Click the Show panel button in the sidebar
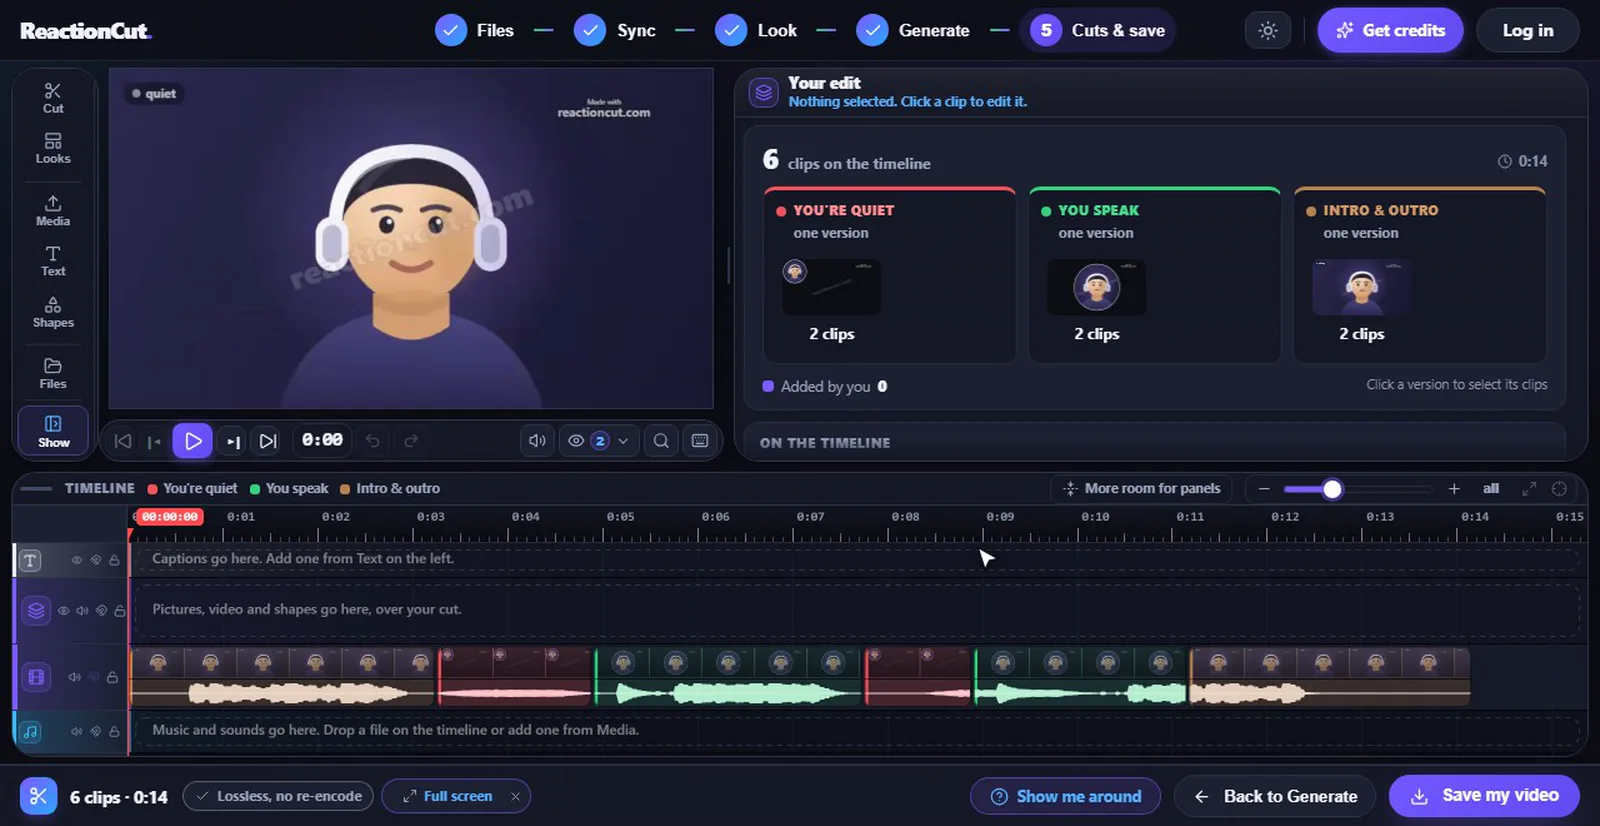This screenshot has width=1600, height=826. [x=53, y=431]
